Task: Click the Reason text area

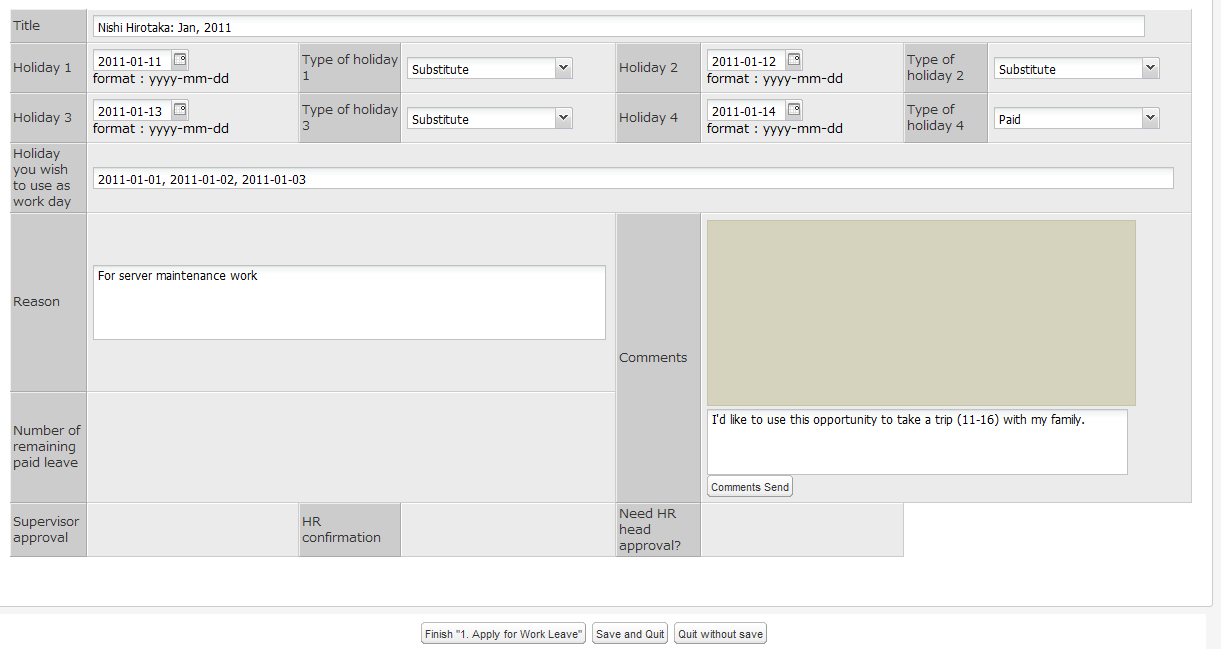Action: coord(348,302)
